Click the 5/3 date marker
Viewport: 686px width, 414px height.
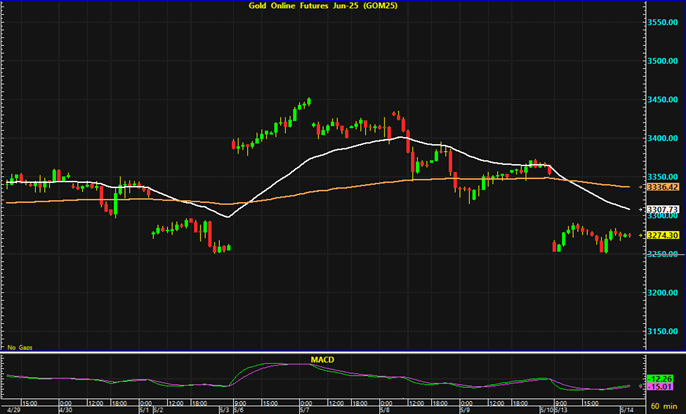tap(225, 409)
